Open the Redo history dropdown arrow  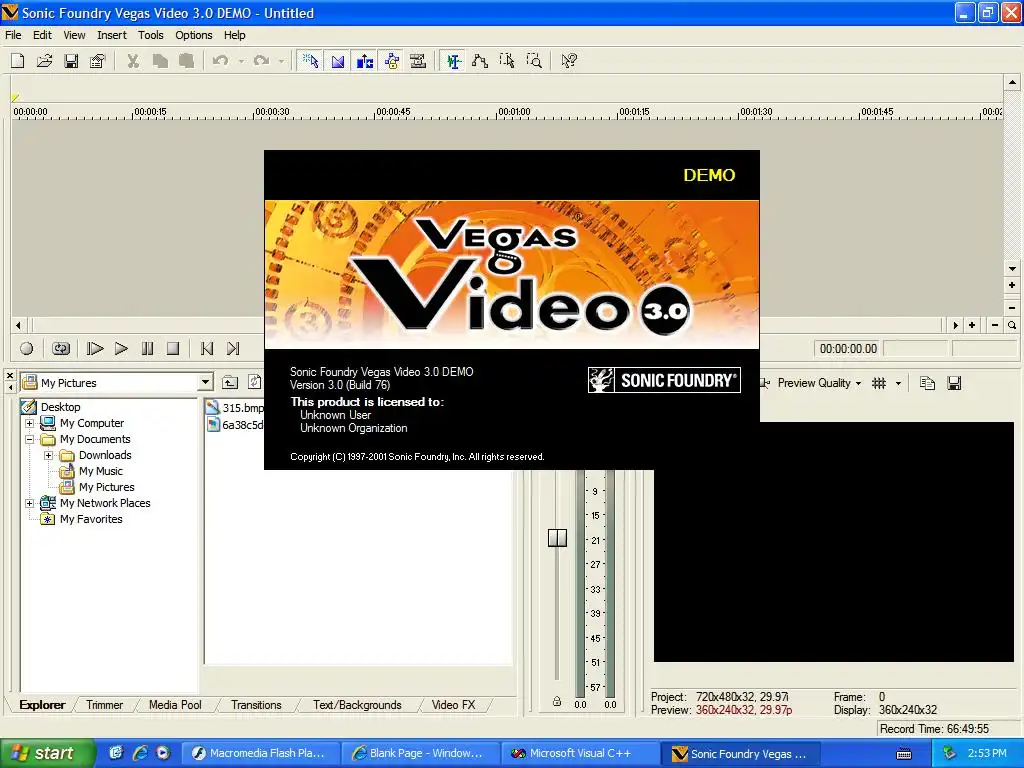pos(281,61)
